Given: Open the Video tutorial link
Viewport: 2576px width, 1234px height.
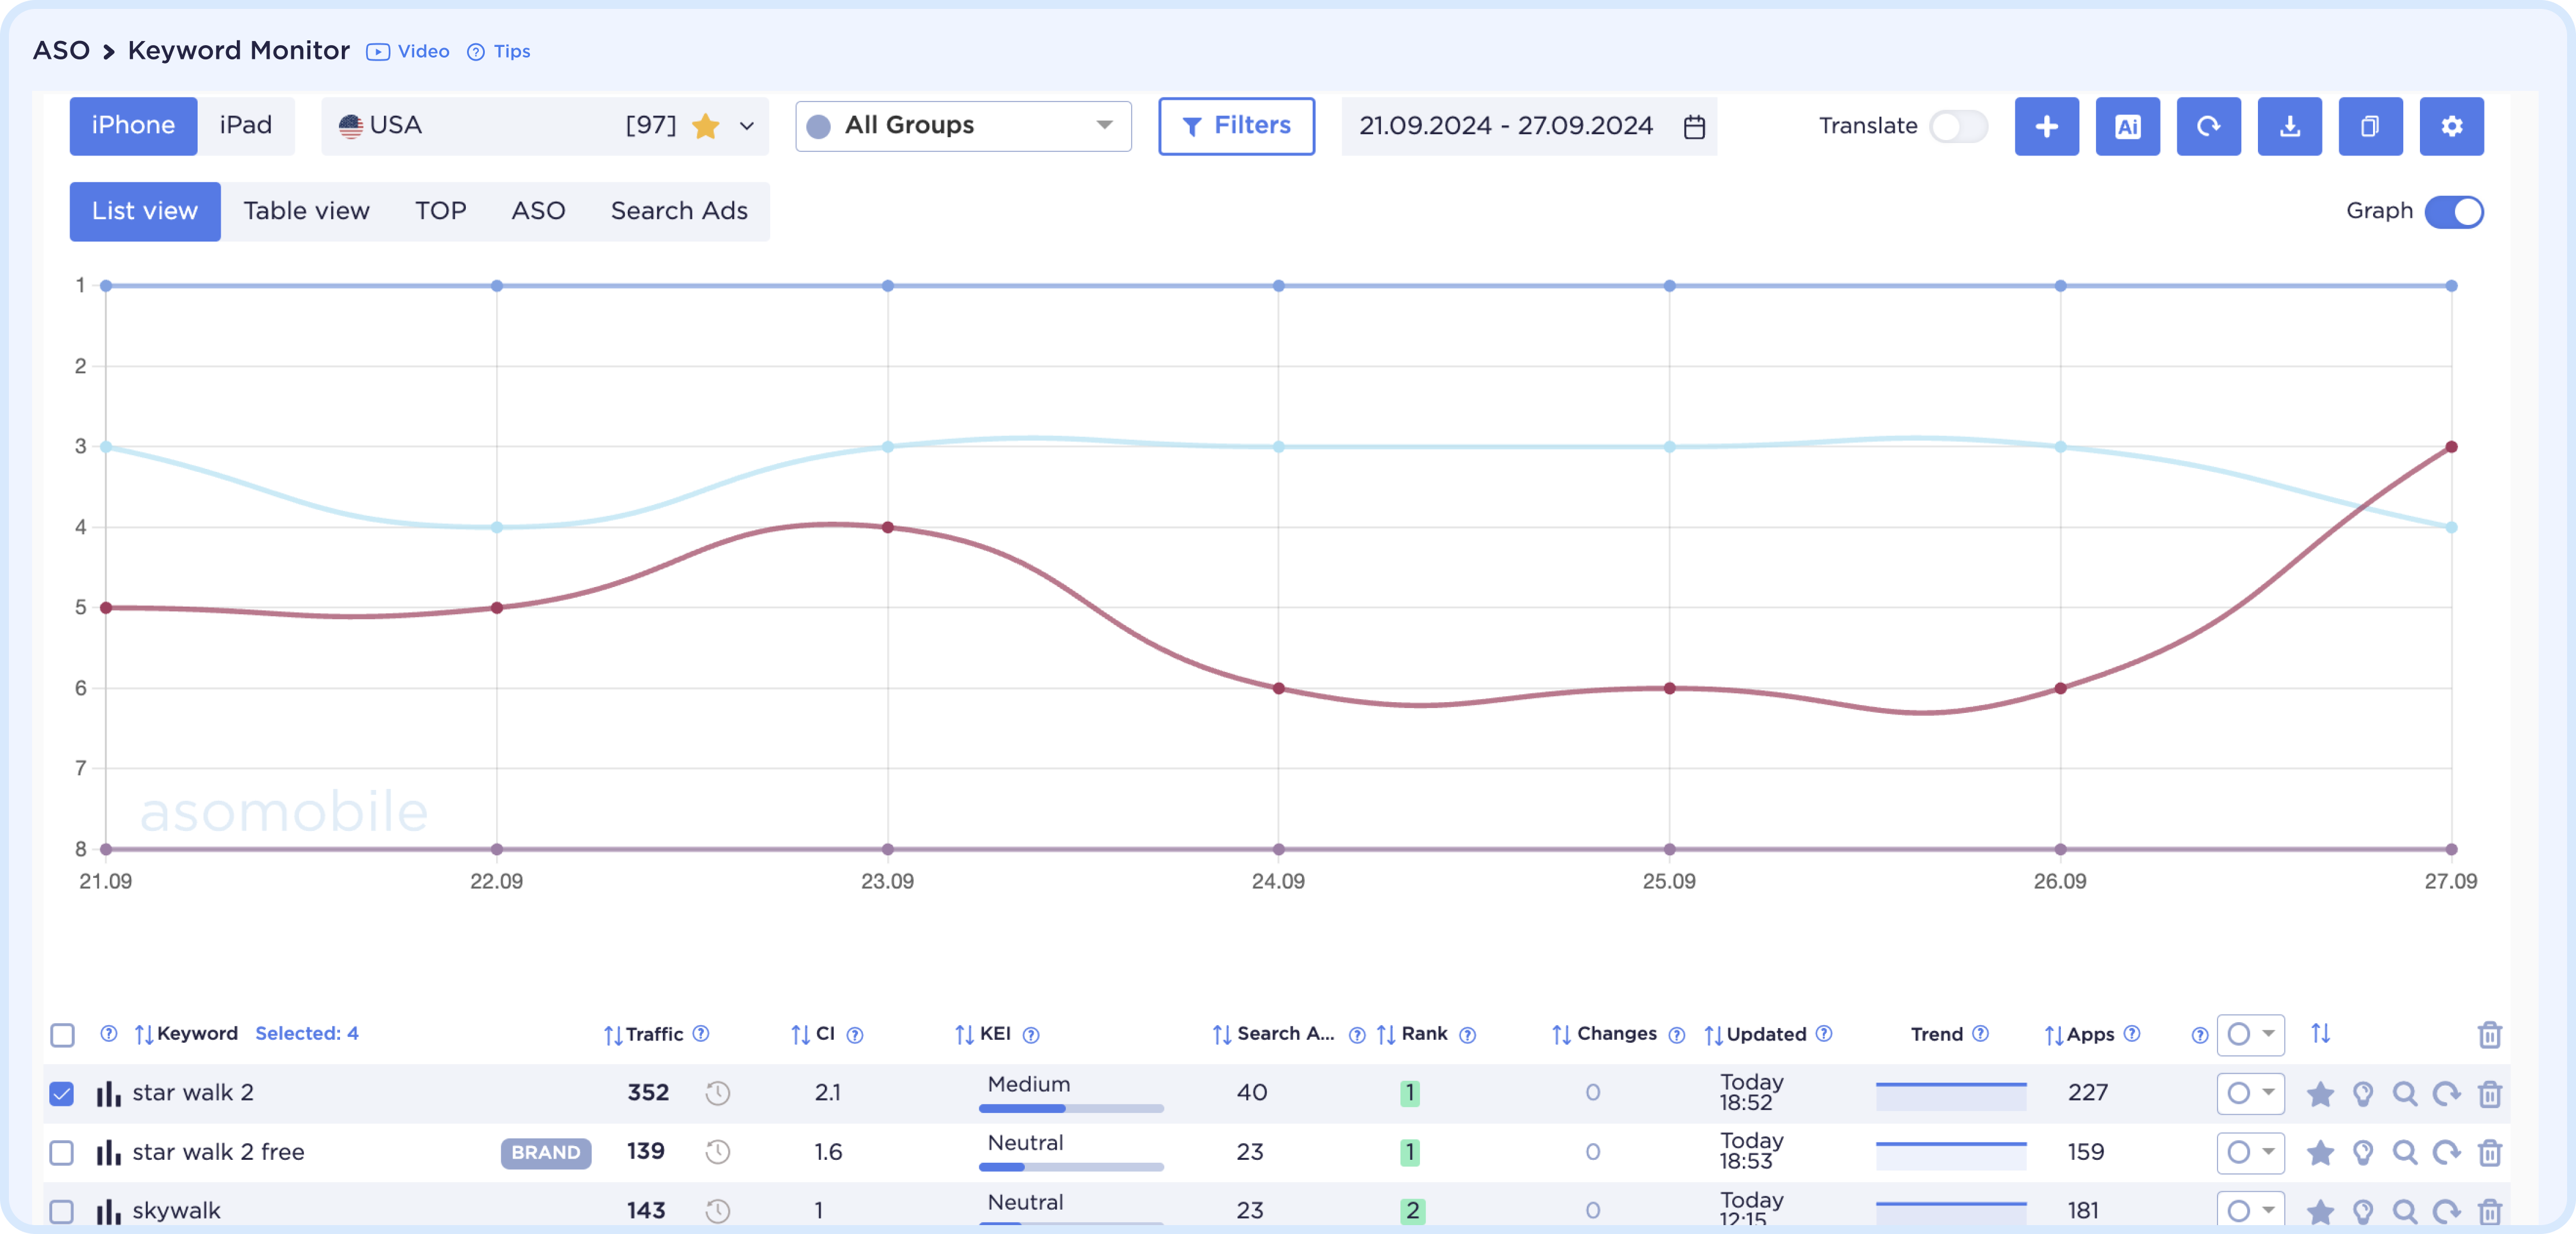Looking at the screenshot, I should coord(407,51).
